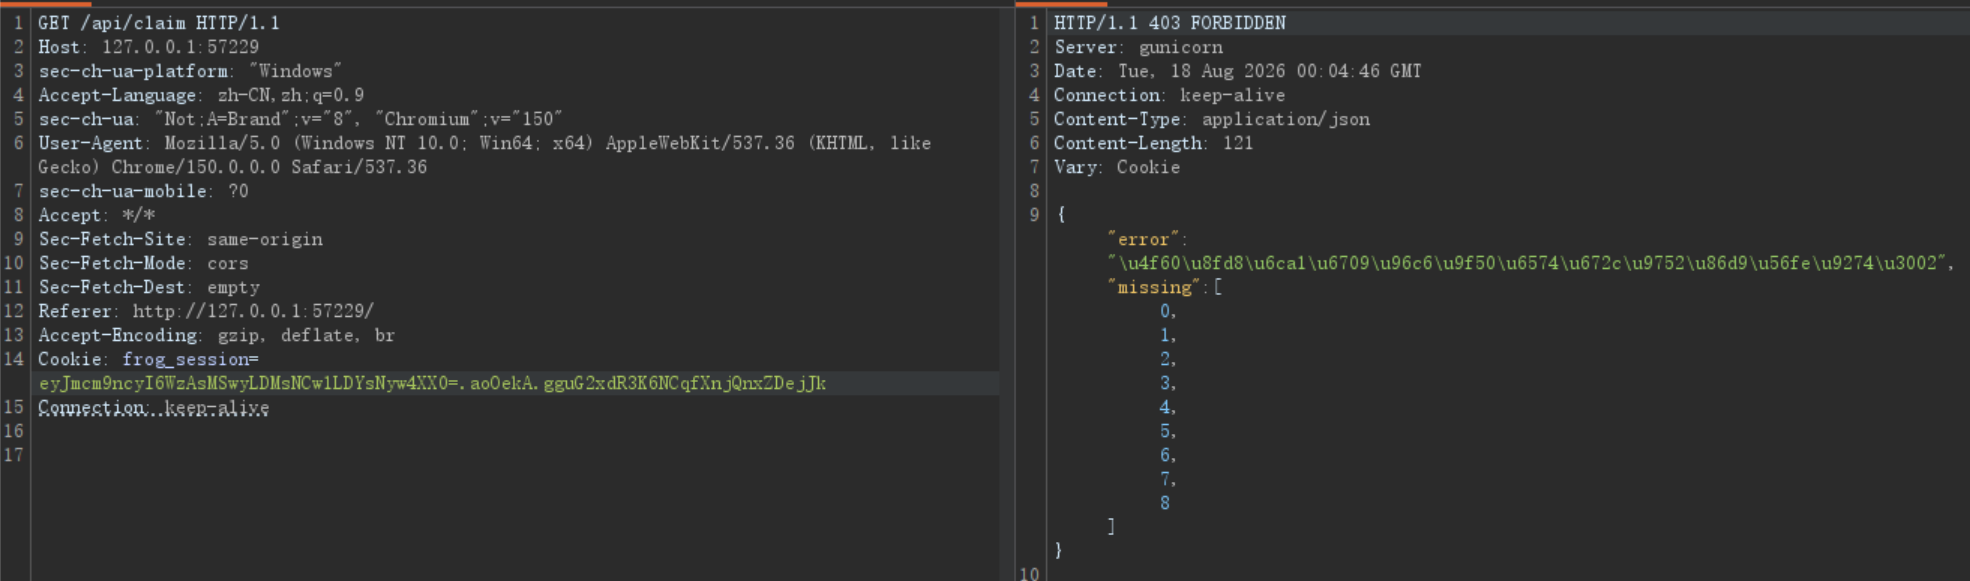1970x581 pixels.
Task: Click the "error" key in the JSON body
Action: [1143, 239]
